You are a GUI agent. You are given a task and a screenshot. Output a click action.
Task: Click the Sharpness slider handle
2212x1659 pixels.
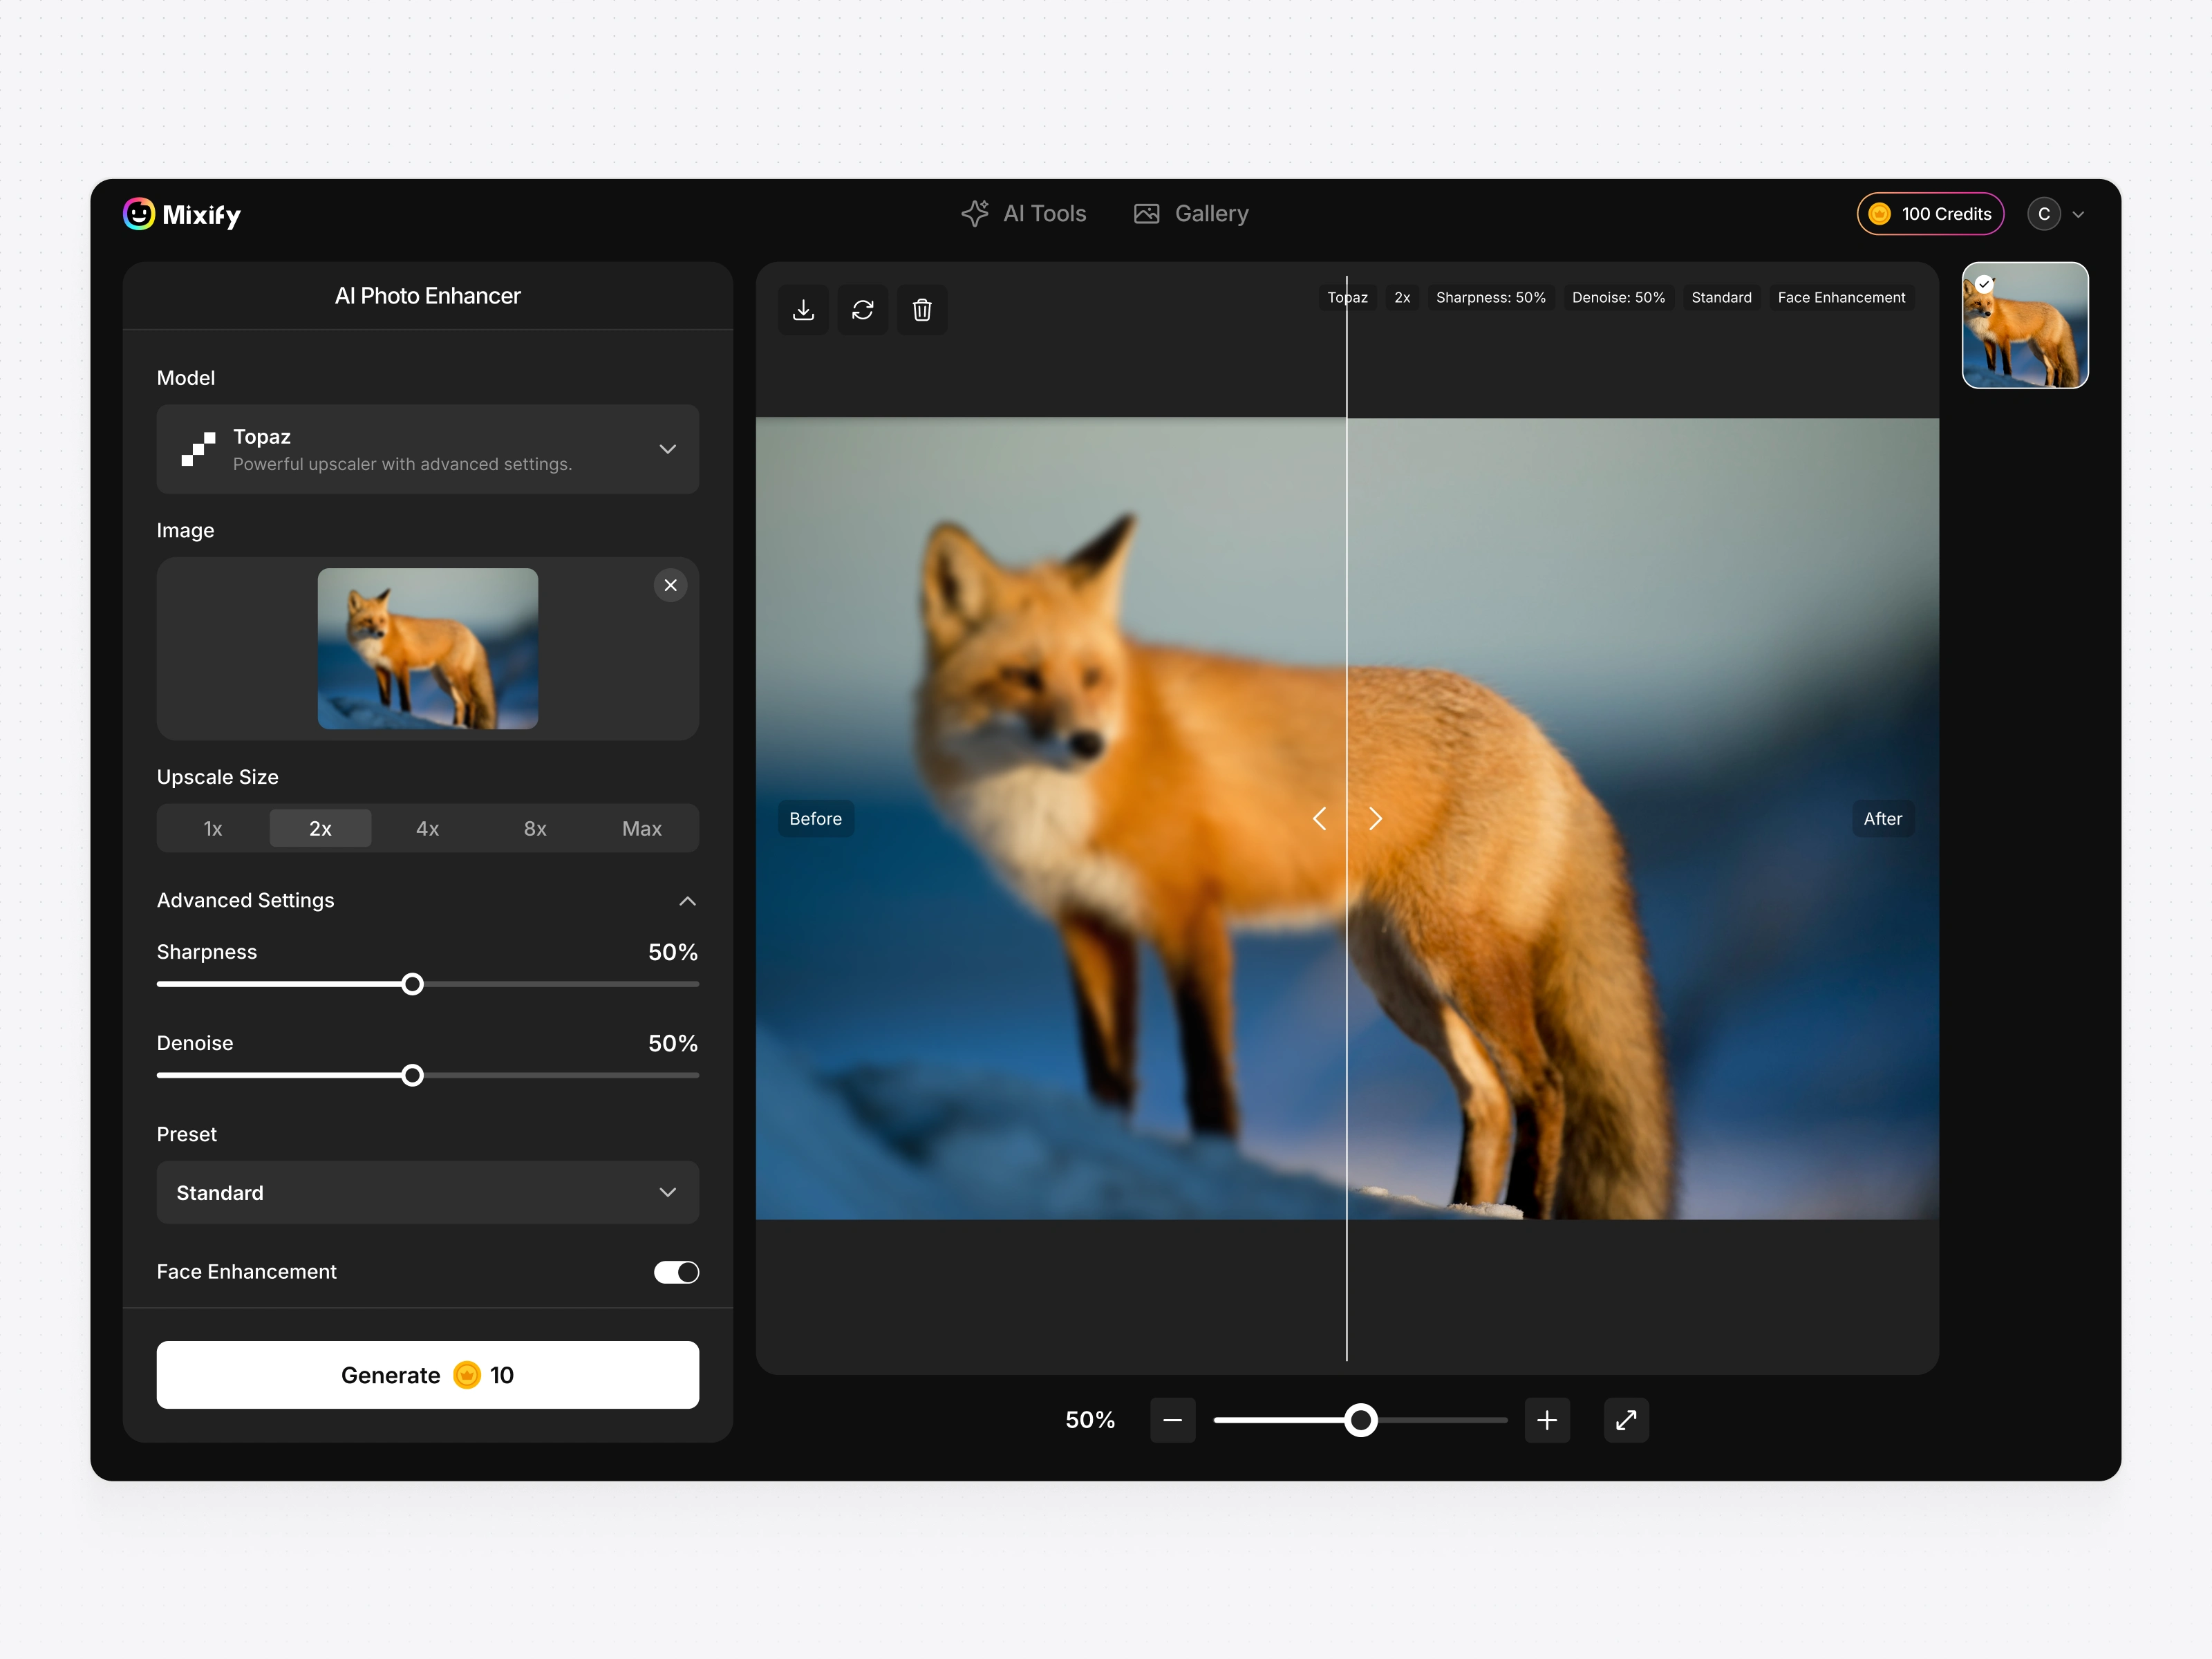(x=412, y=984)
